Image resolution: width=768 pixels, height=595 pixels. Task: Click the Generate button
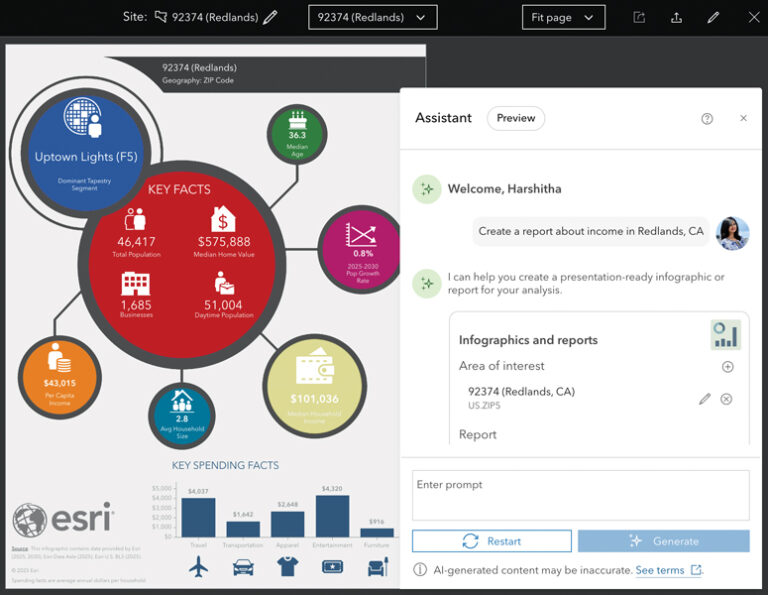point(664,541)
